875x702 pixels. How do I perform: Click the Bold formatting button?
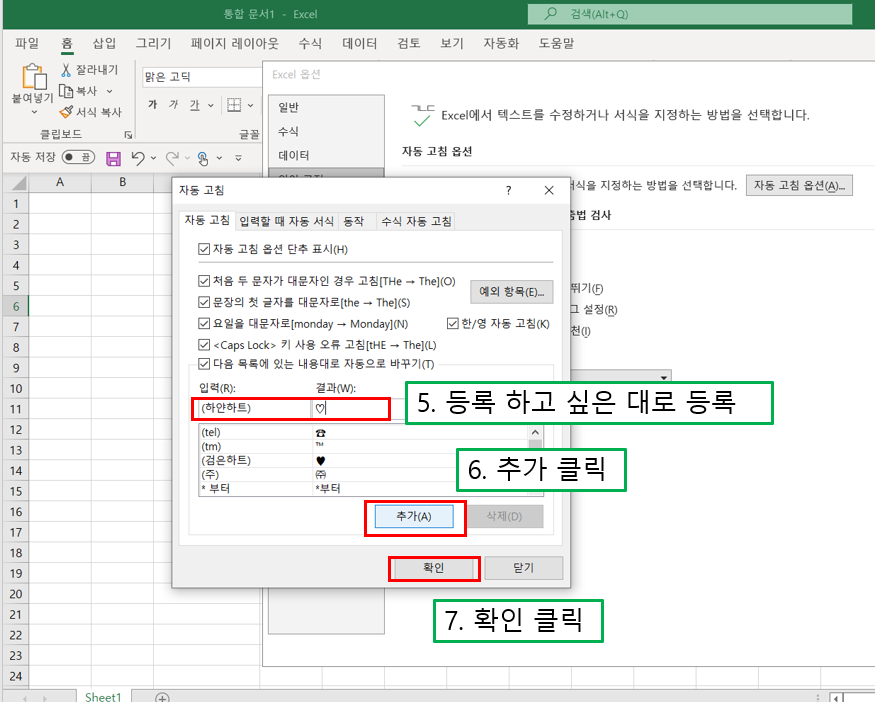[x=152, y=104]
